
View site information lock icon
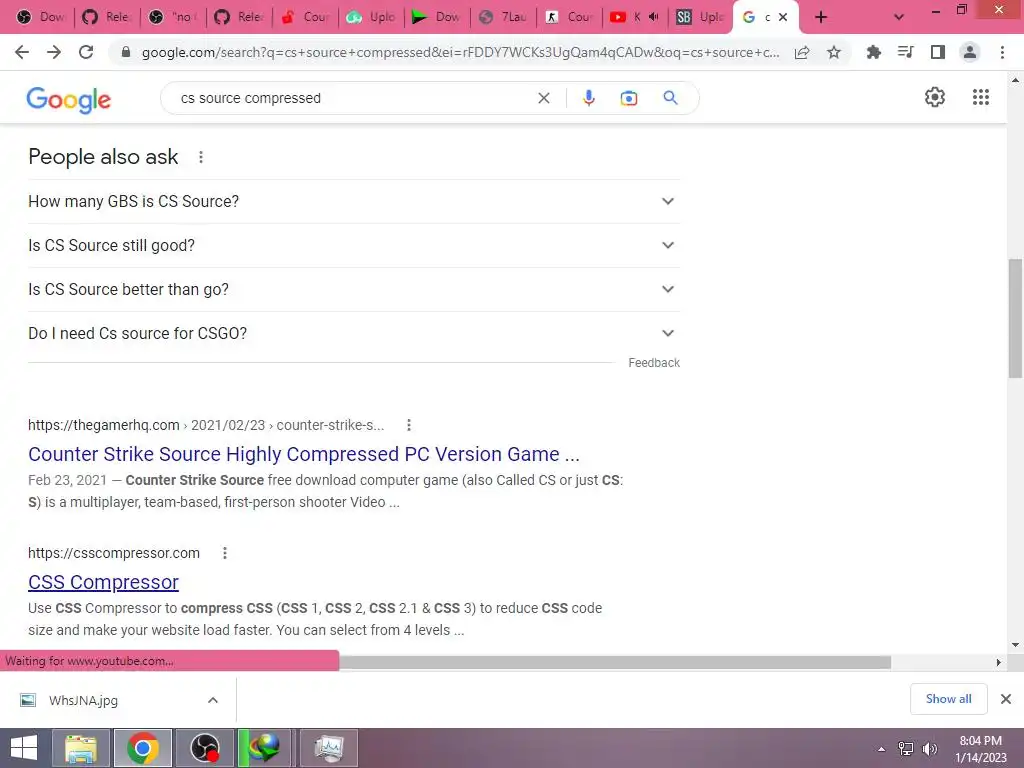tap(126, 52)
